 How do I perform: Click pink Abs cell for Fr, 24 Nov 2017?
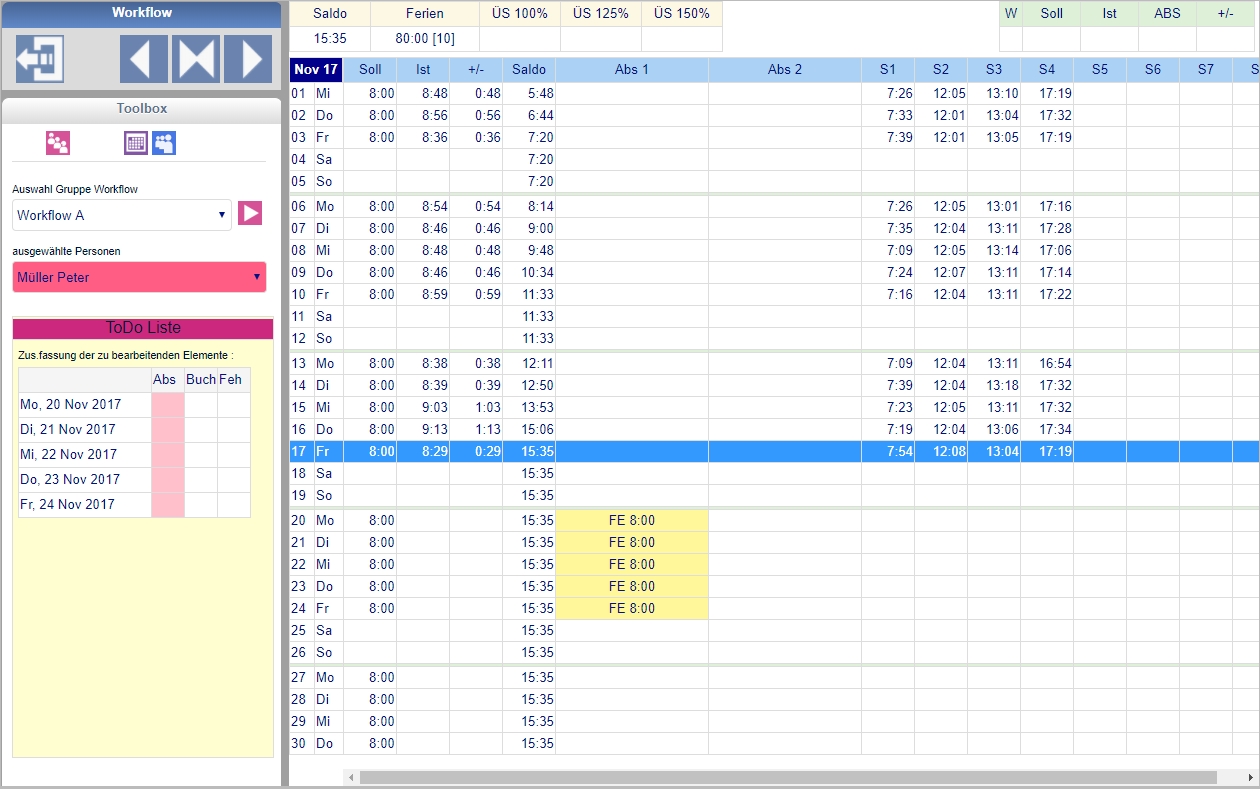pos(167,505)
